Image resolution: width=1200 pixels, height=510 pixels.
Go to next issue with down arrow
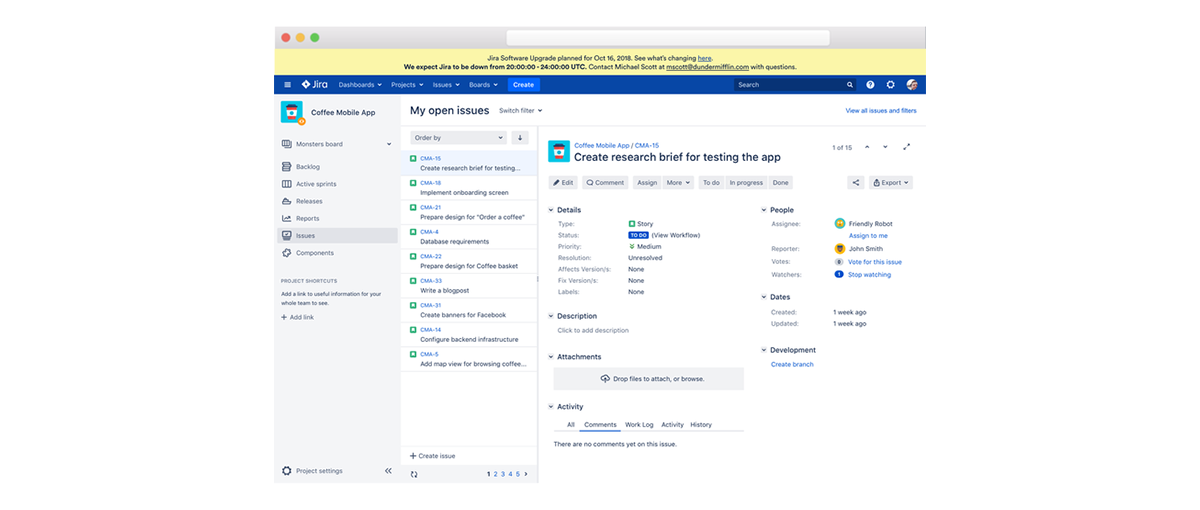pyautogui.click(x=885, y=147)
